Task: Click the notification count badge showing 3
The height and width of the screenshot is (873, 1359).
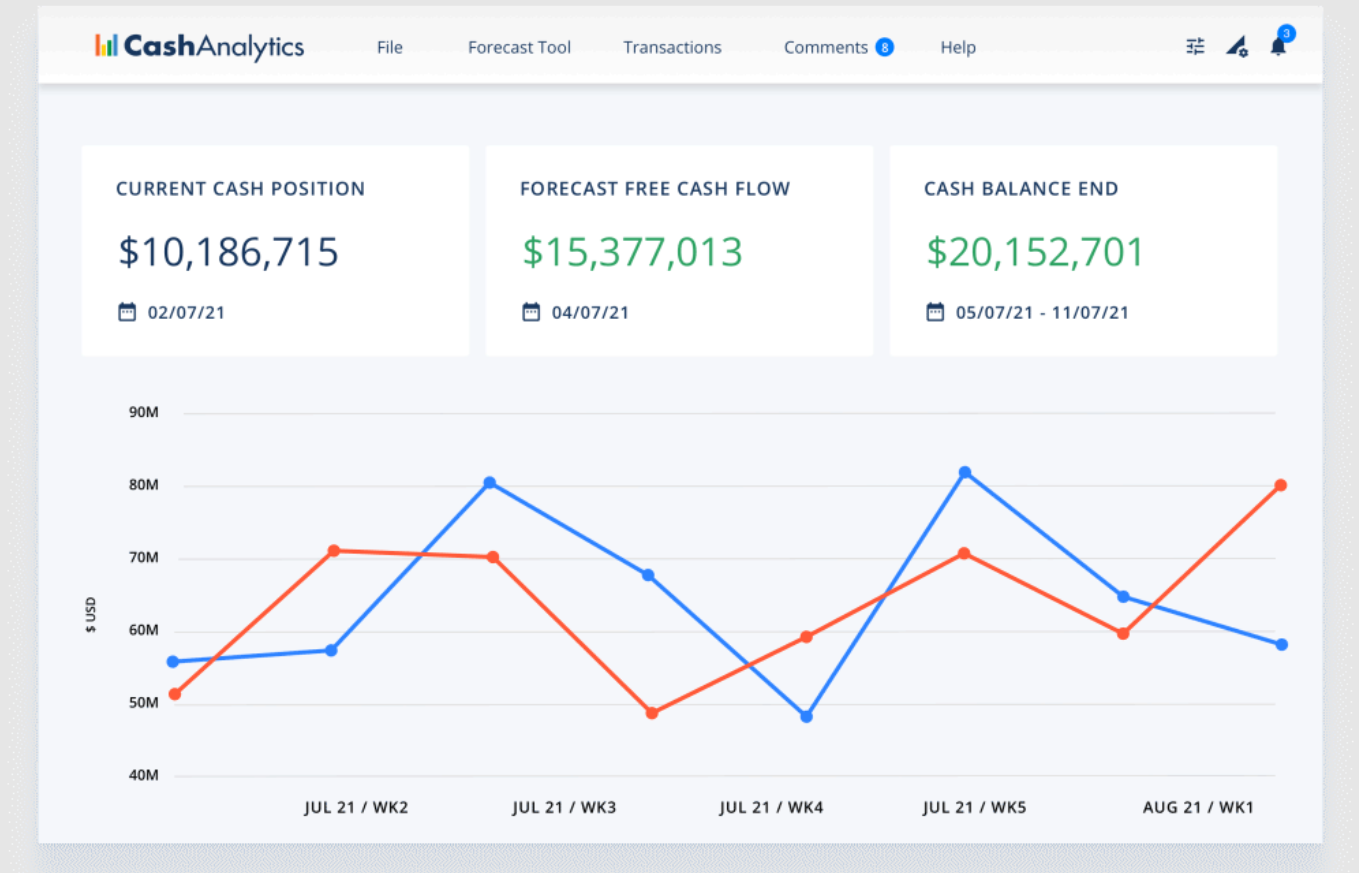Action: (x=1286, y=33)
